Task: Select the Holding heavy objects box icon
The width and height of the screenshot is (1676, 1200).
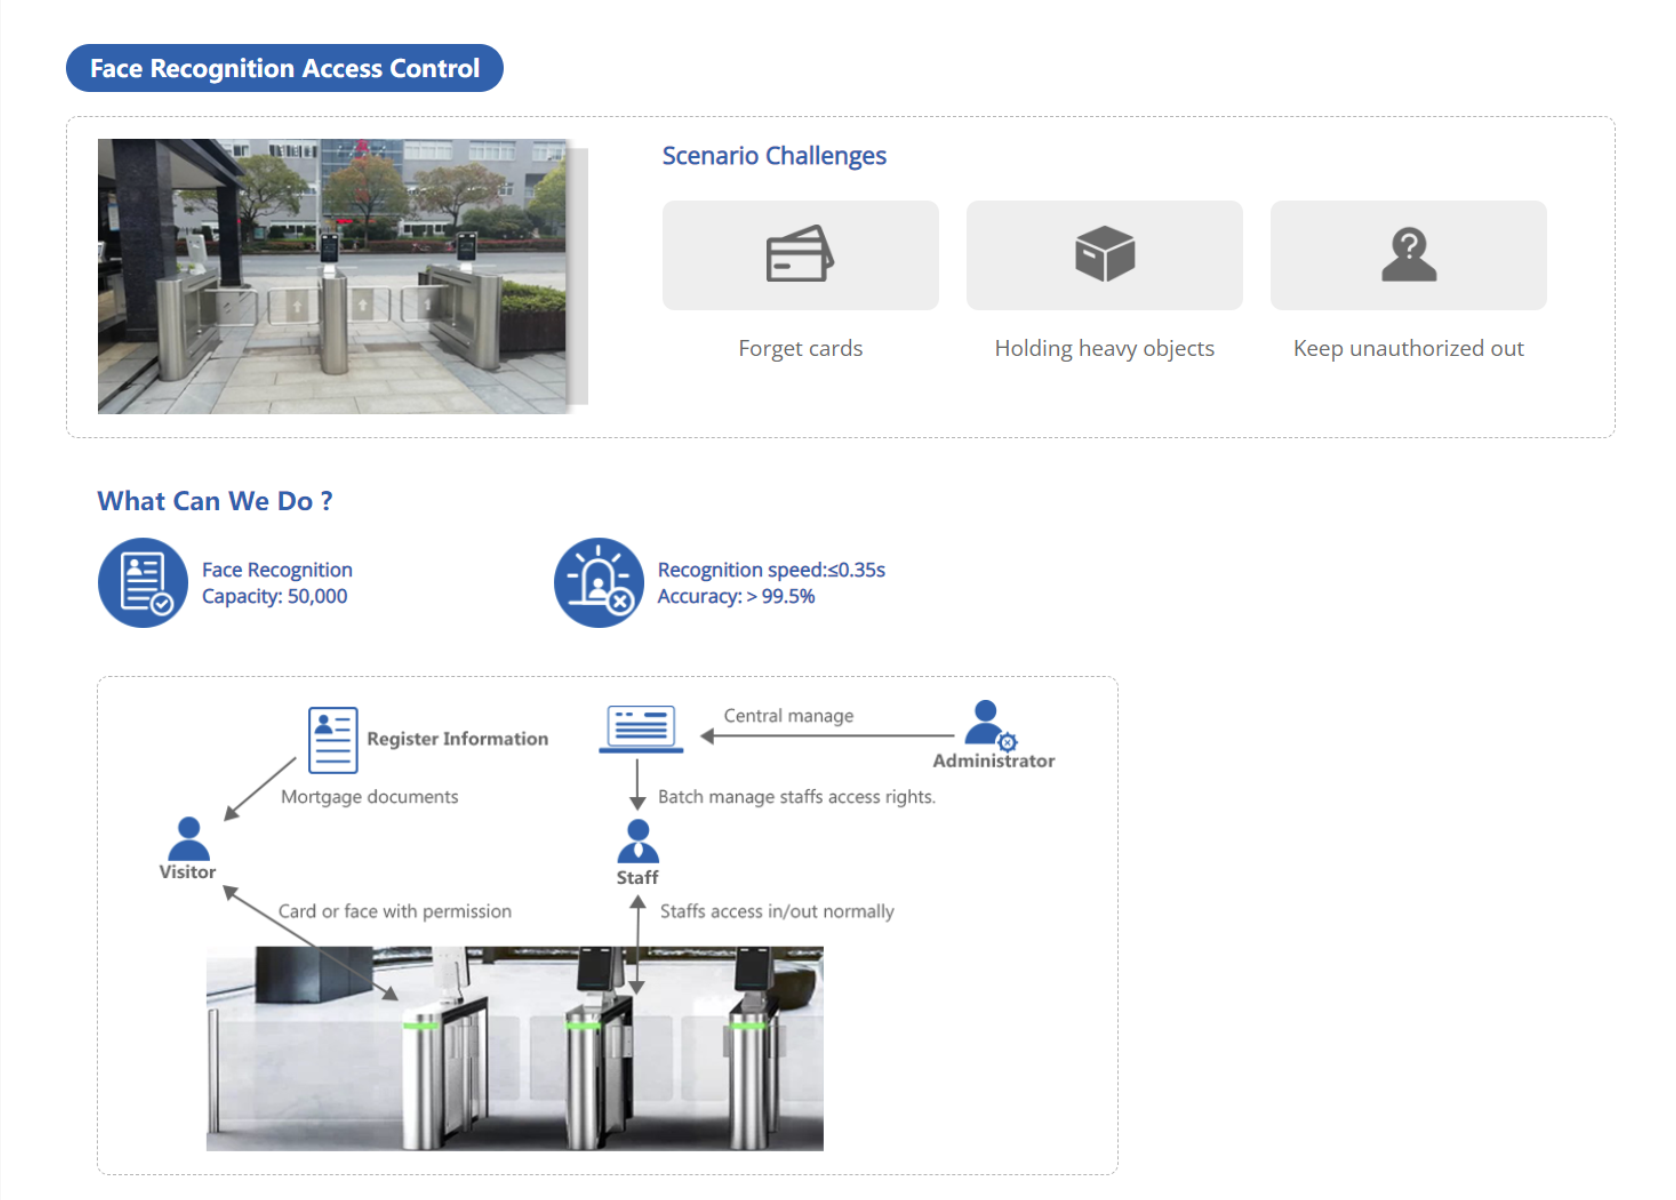Action: click(x=1103, y=254)
